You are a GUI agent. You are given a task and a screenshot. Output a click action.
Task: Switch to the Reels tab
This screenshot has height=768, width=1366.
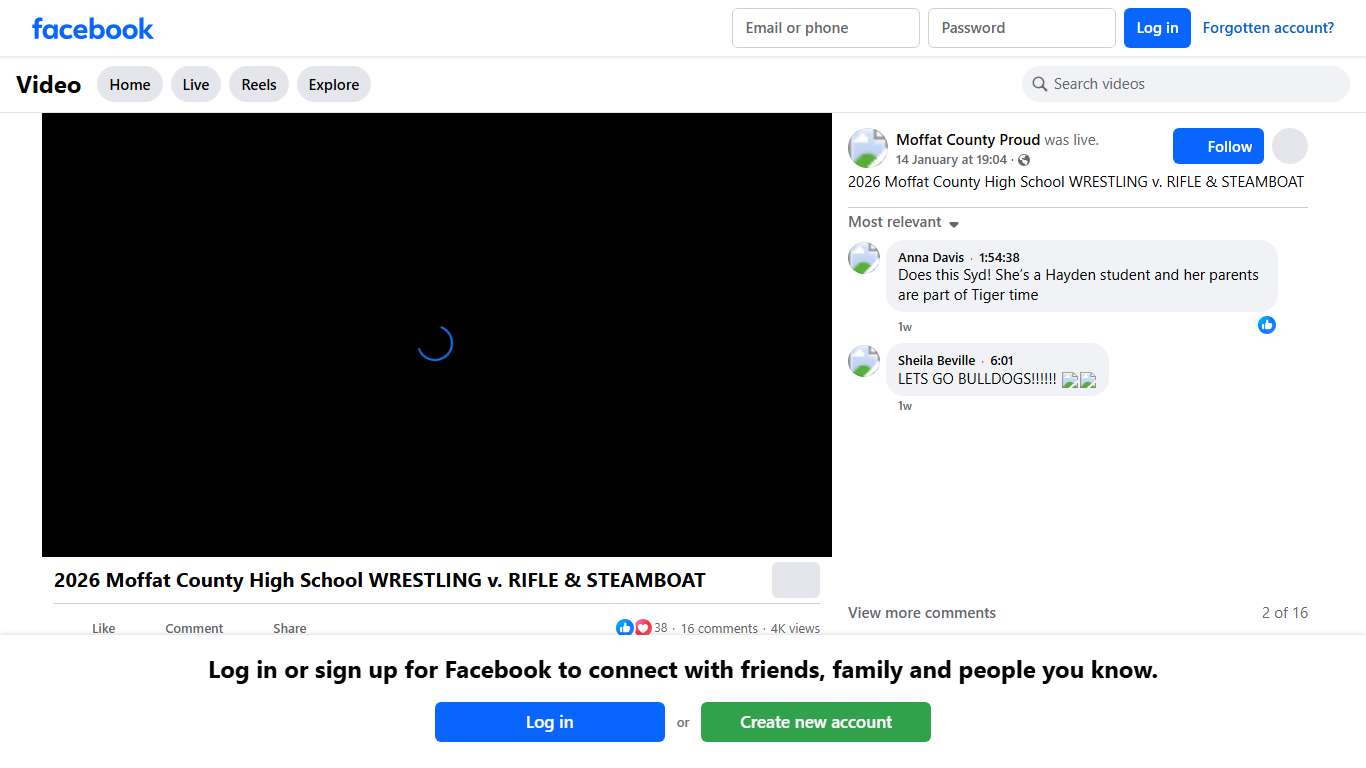[x=258, y=84]
